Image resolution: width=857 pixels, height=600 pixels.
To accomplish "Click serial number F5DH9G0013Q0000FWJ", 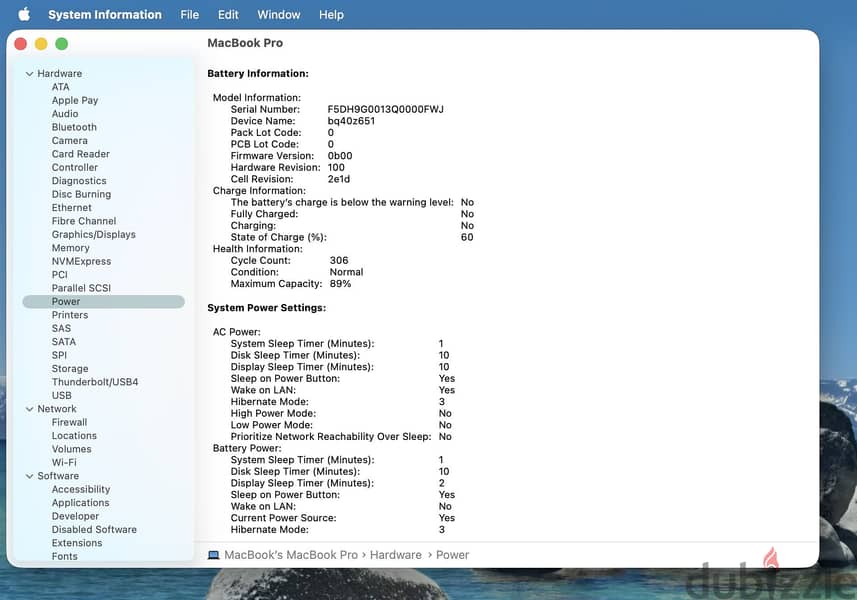I will coord(386,109).
